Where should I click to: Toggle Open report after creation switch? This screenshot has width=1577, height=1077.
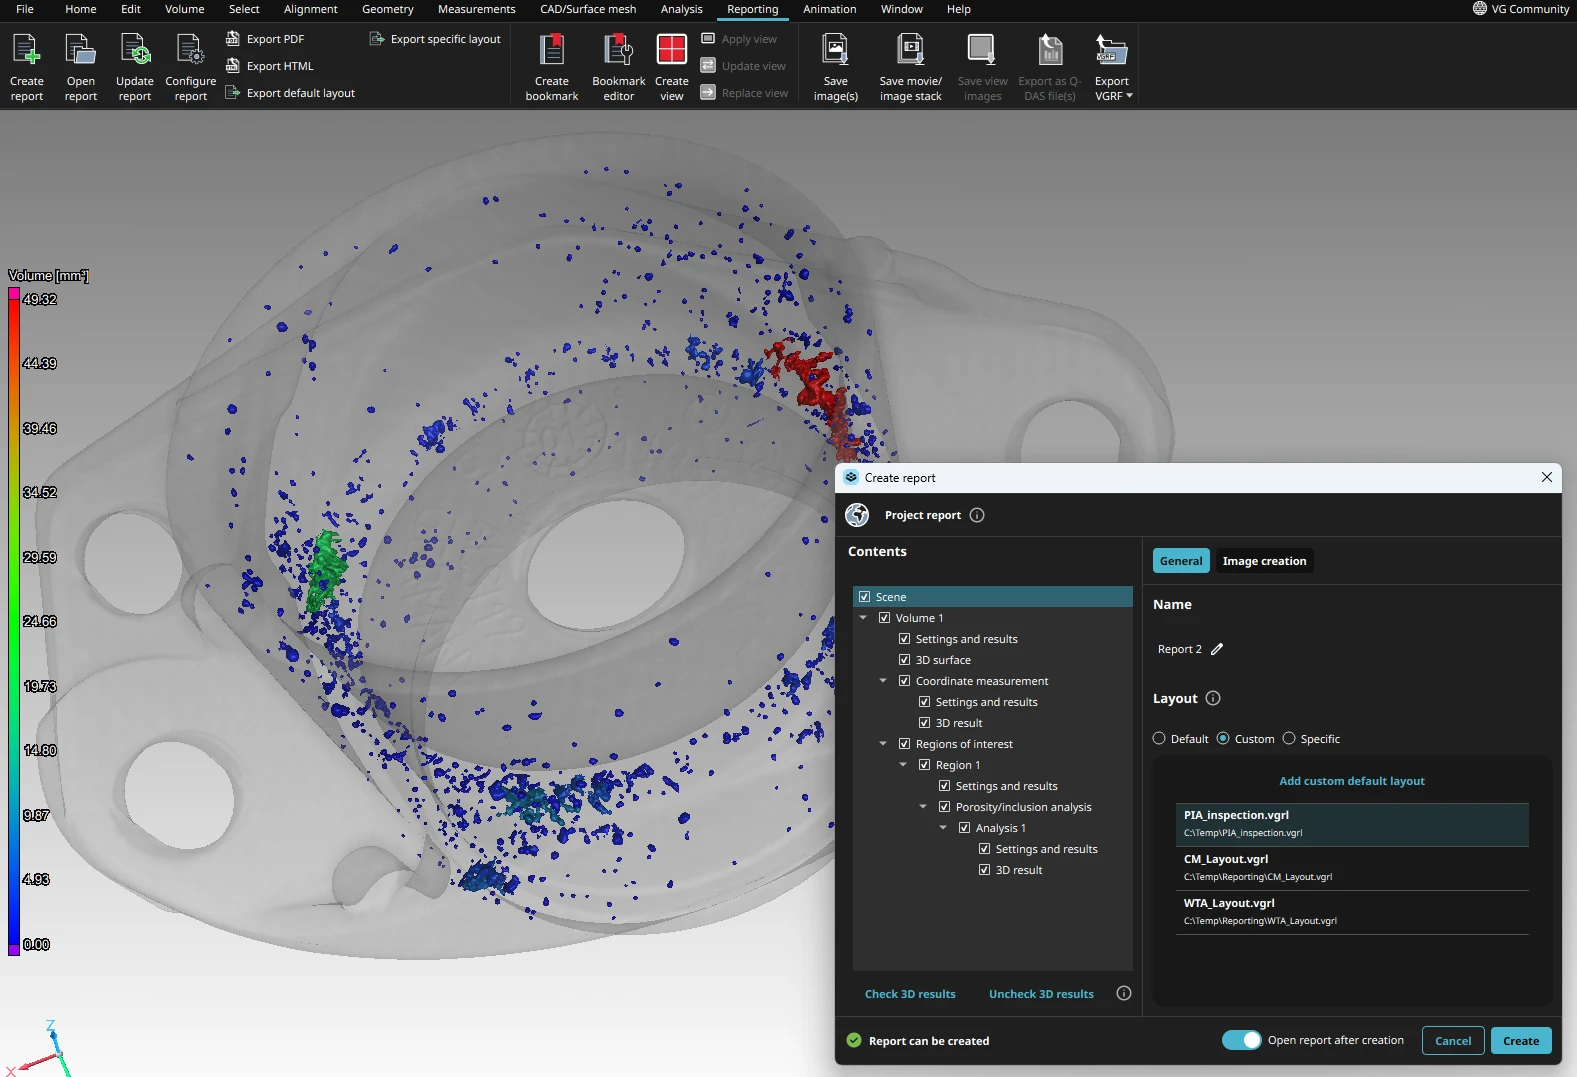pos(1241,1040)
